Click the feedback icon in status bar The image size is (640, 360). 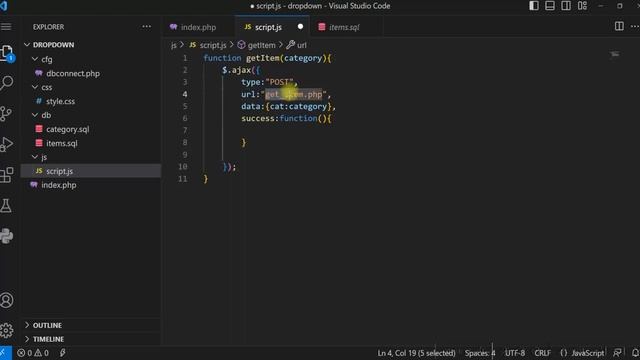pyautogui.click(x=618, y=353)
